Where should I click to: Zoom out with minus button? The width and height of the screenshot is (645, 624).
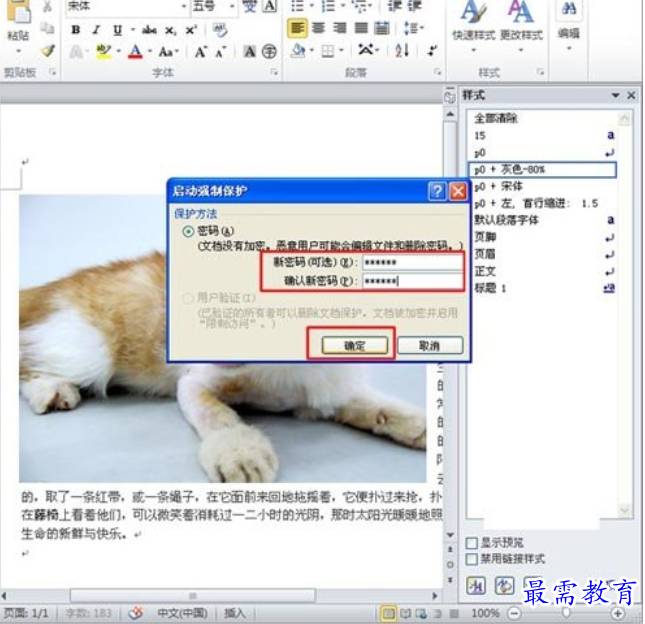(514, 613)
